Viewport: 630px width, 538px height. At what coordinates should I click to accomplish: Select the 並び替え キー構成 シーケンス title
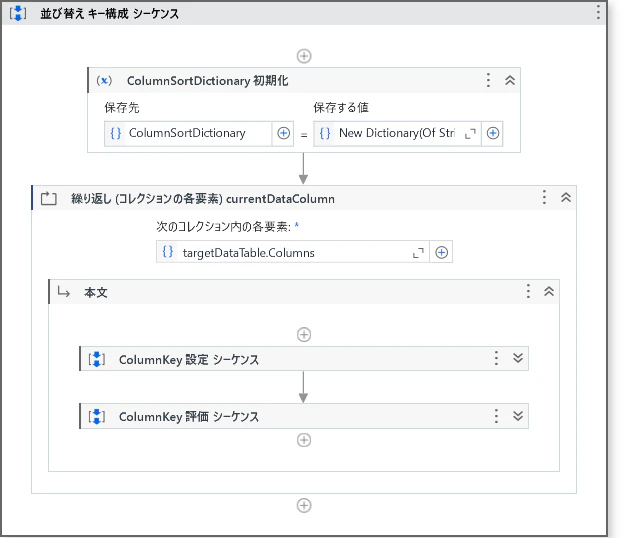(109, 14)
